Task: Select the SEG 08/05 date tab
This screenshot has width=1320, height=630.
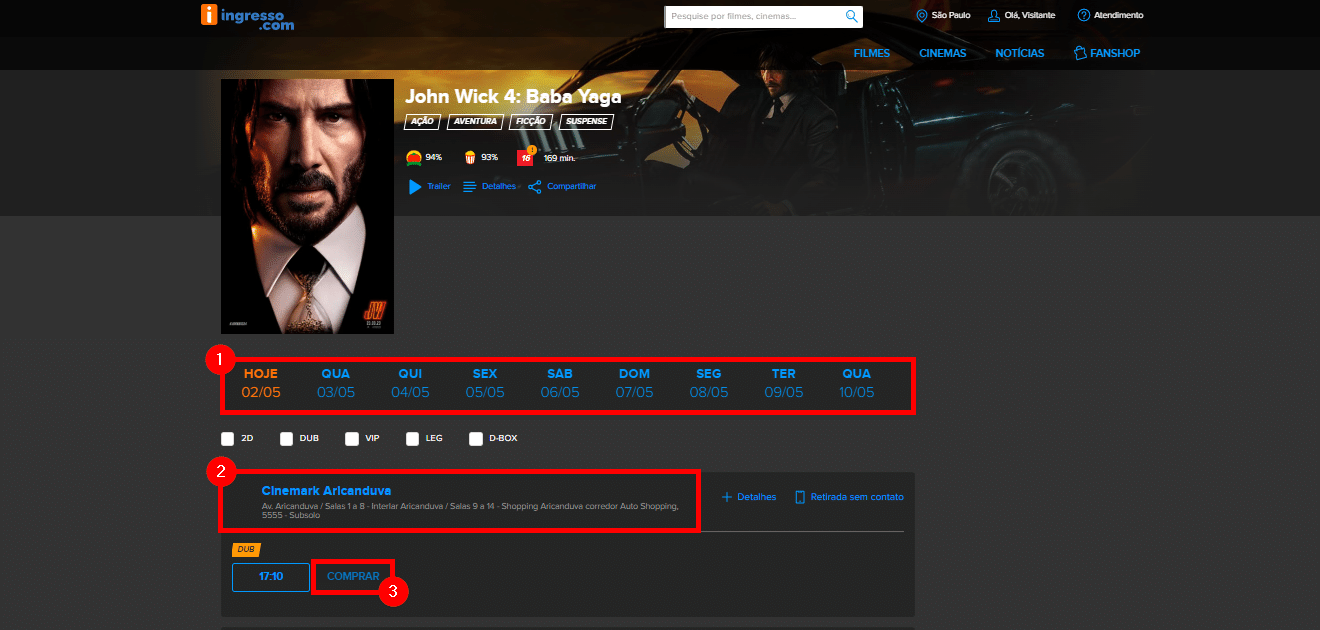Action: 709,383
